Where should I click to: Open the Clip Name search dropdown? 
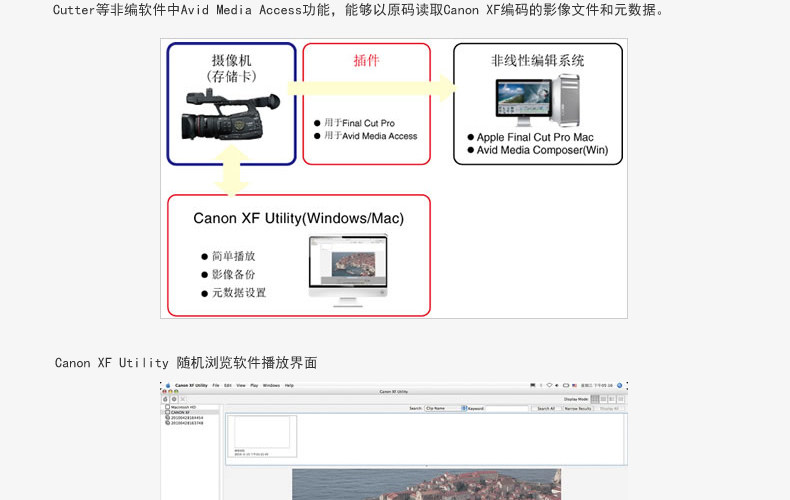pos(446,408)
